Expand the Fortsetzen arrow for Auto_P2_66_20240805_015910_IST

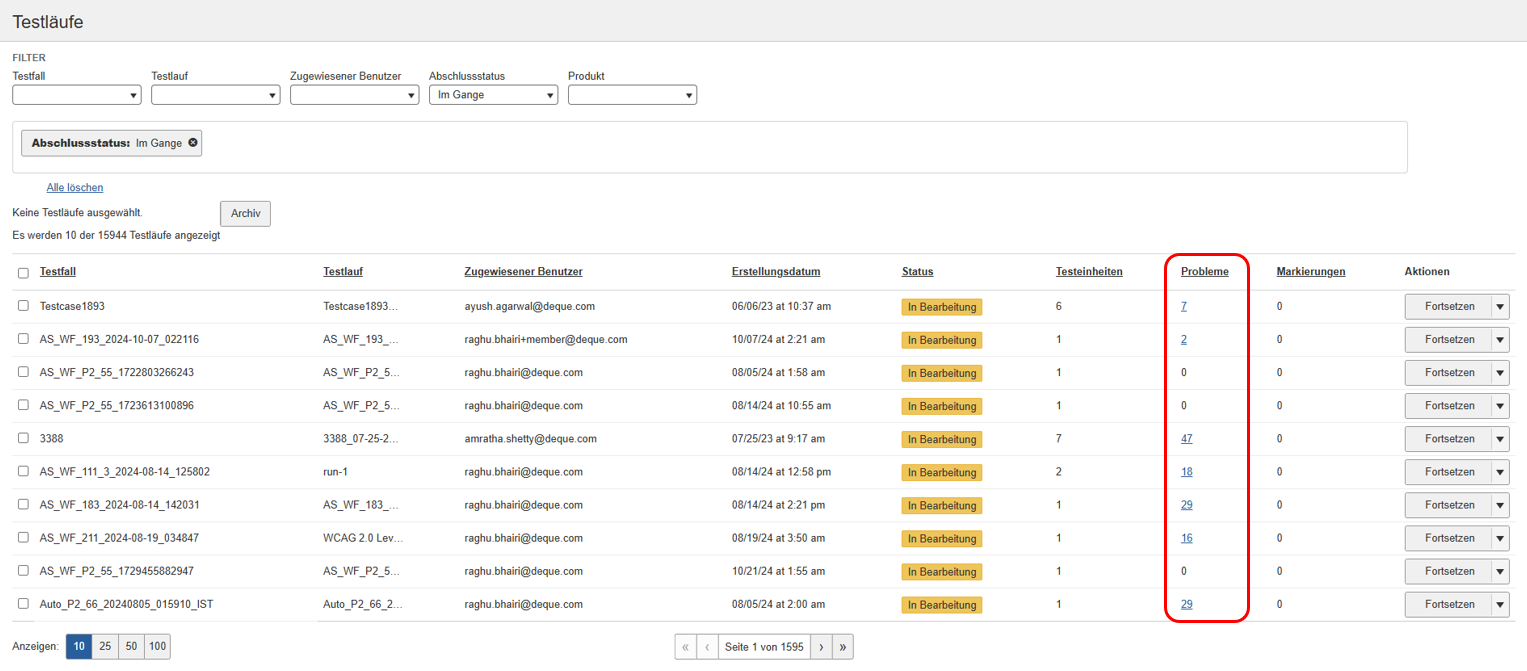coord(1499,605)
